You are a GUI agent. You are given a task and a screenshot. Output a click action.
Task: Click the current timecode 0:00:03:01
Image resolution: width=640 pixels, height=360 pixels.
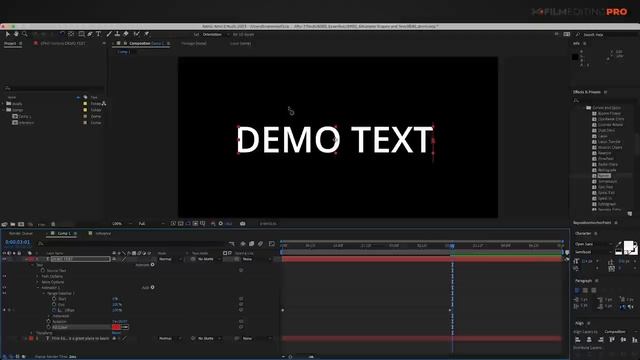pyautogui.click(x=18, y=242)
